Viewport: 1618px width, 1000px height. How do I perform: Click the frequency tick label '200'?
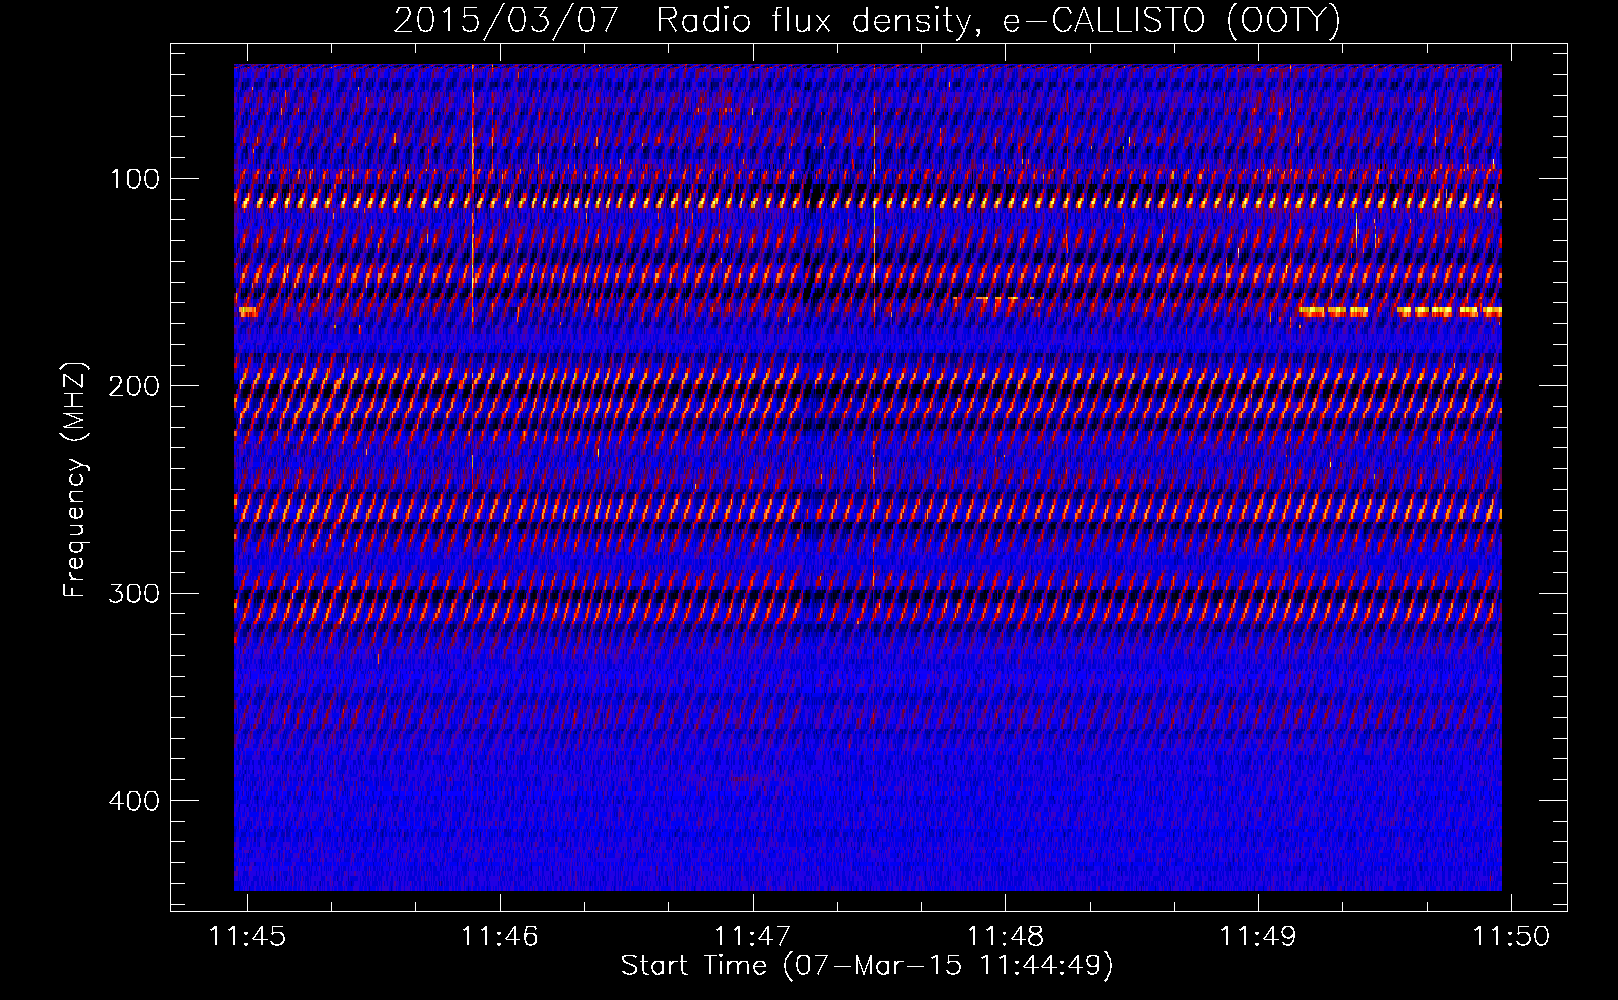[134, 386]
